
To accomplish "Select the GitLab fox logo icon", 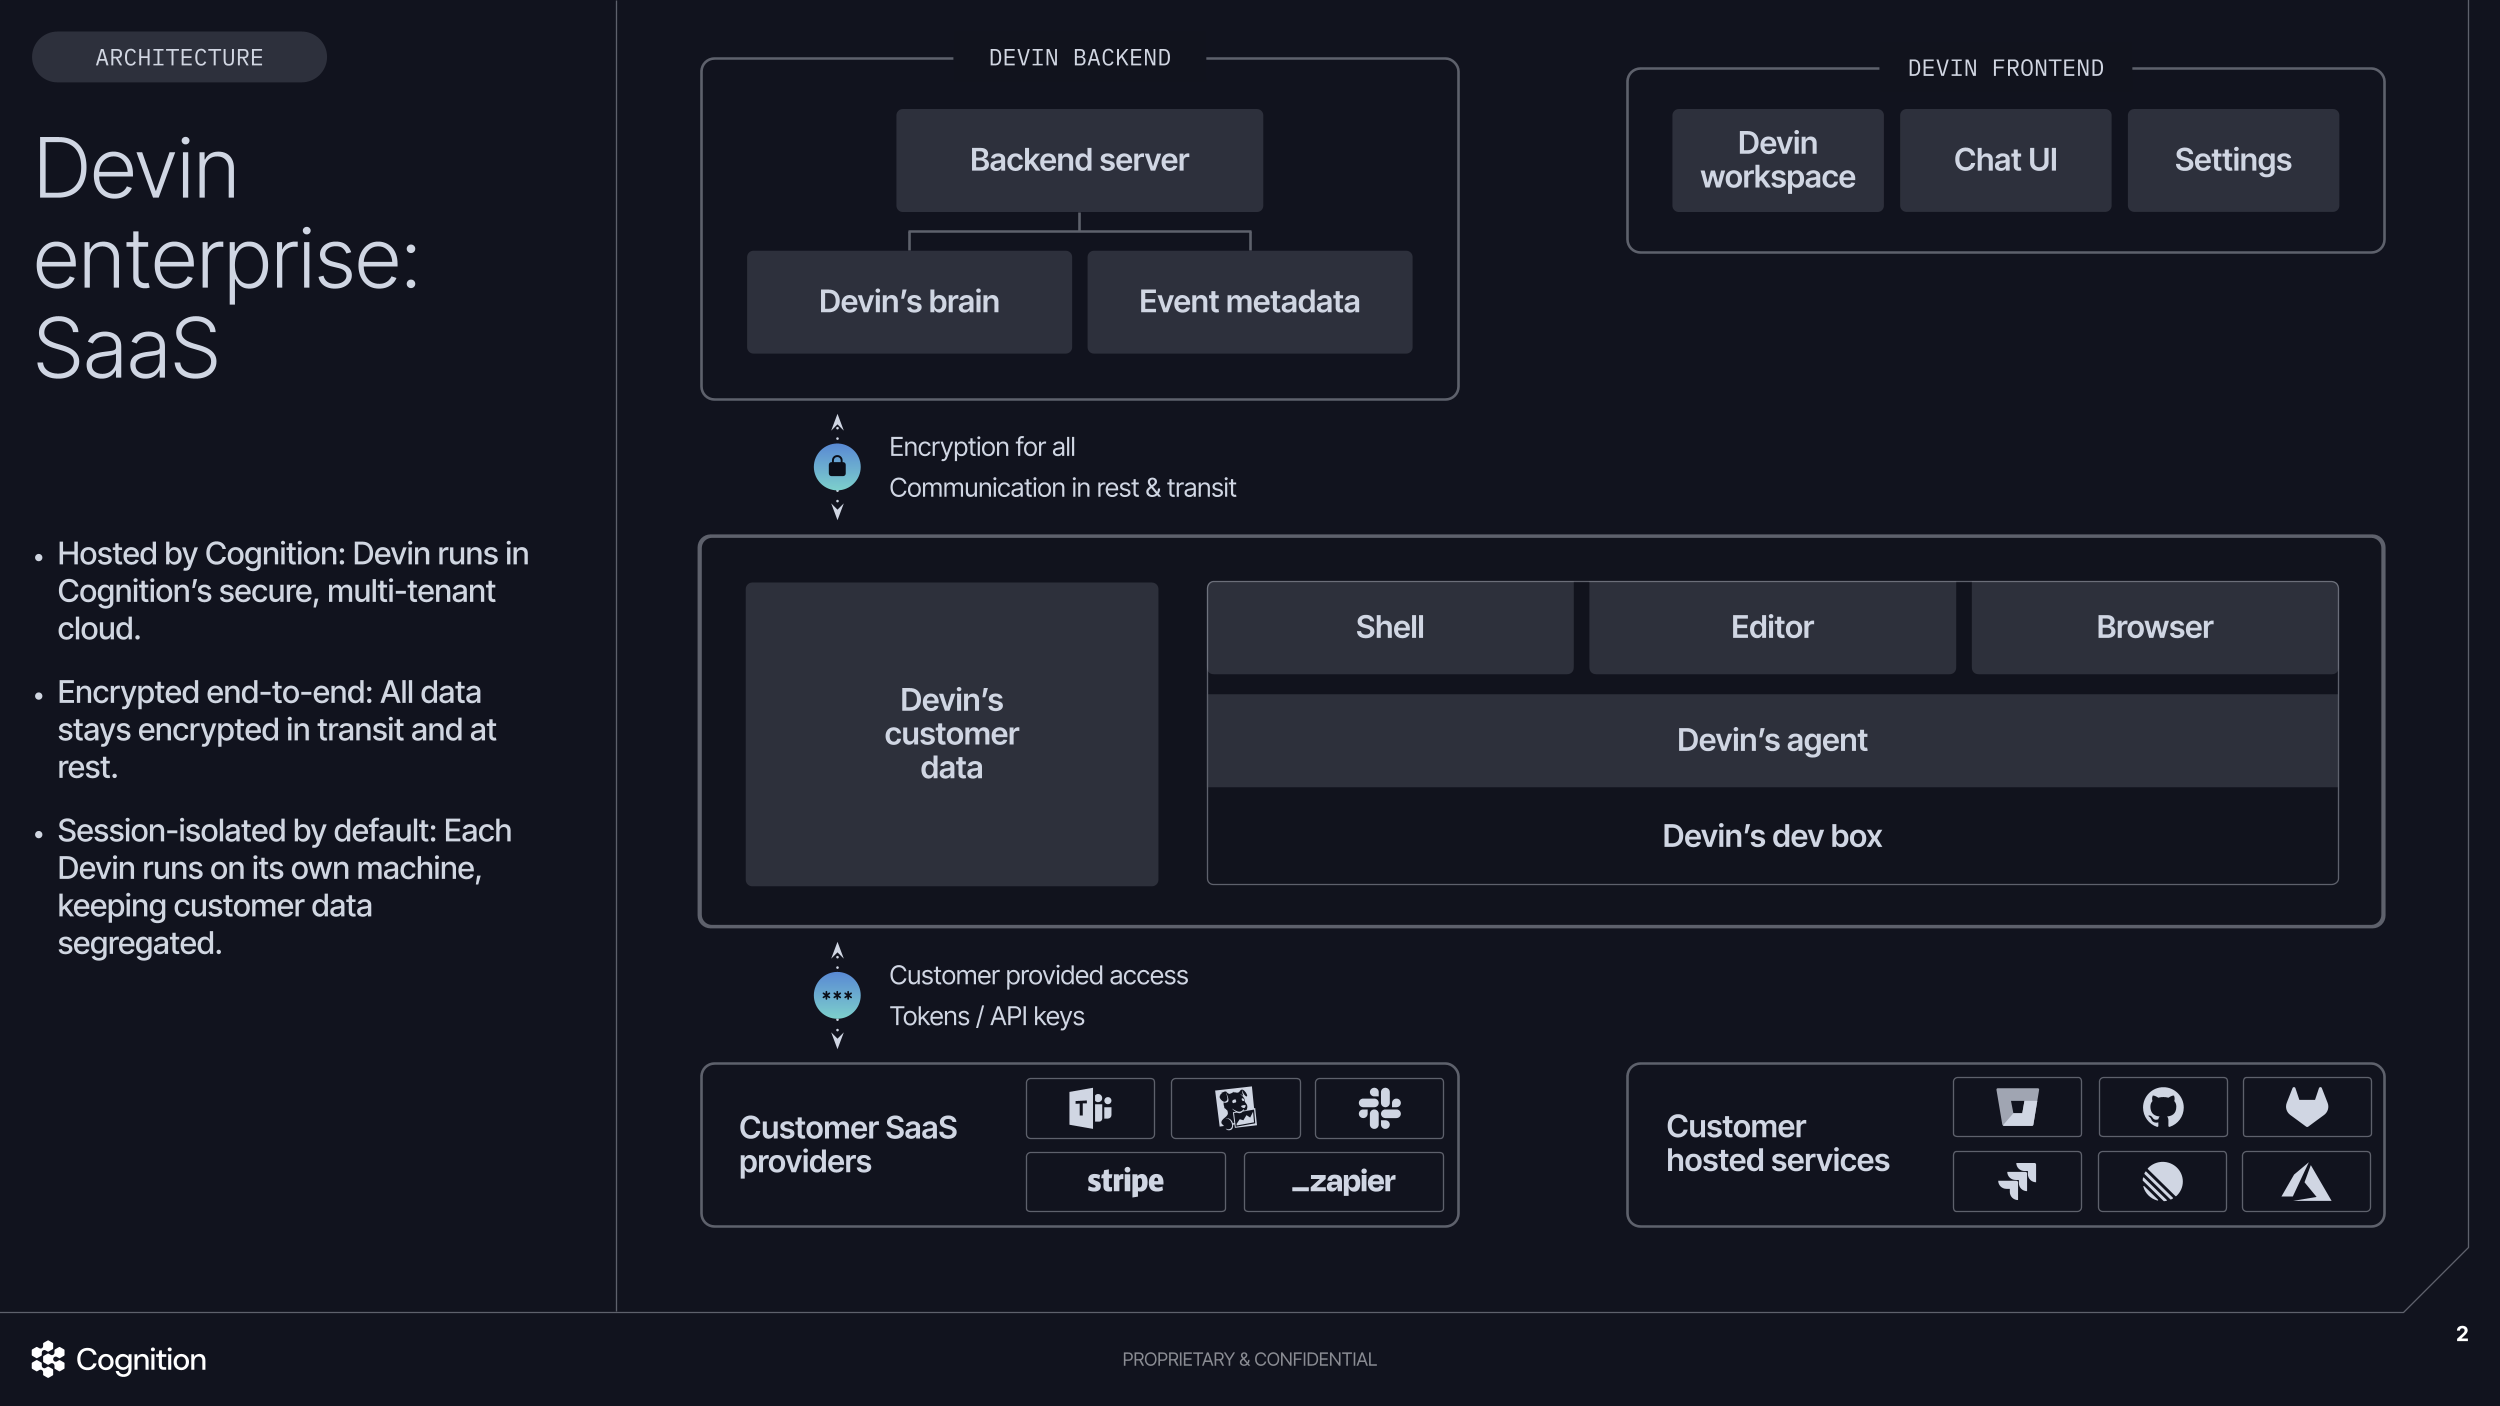I will [x=2308, y=1106].
